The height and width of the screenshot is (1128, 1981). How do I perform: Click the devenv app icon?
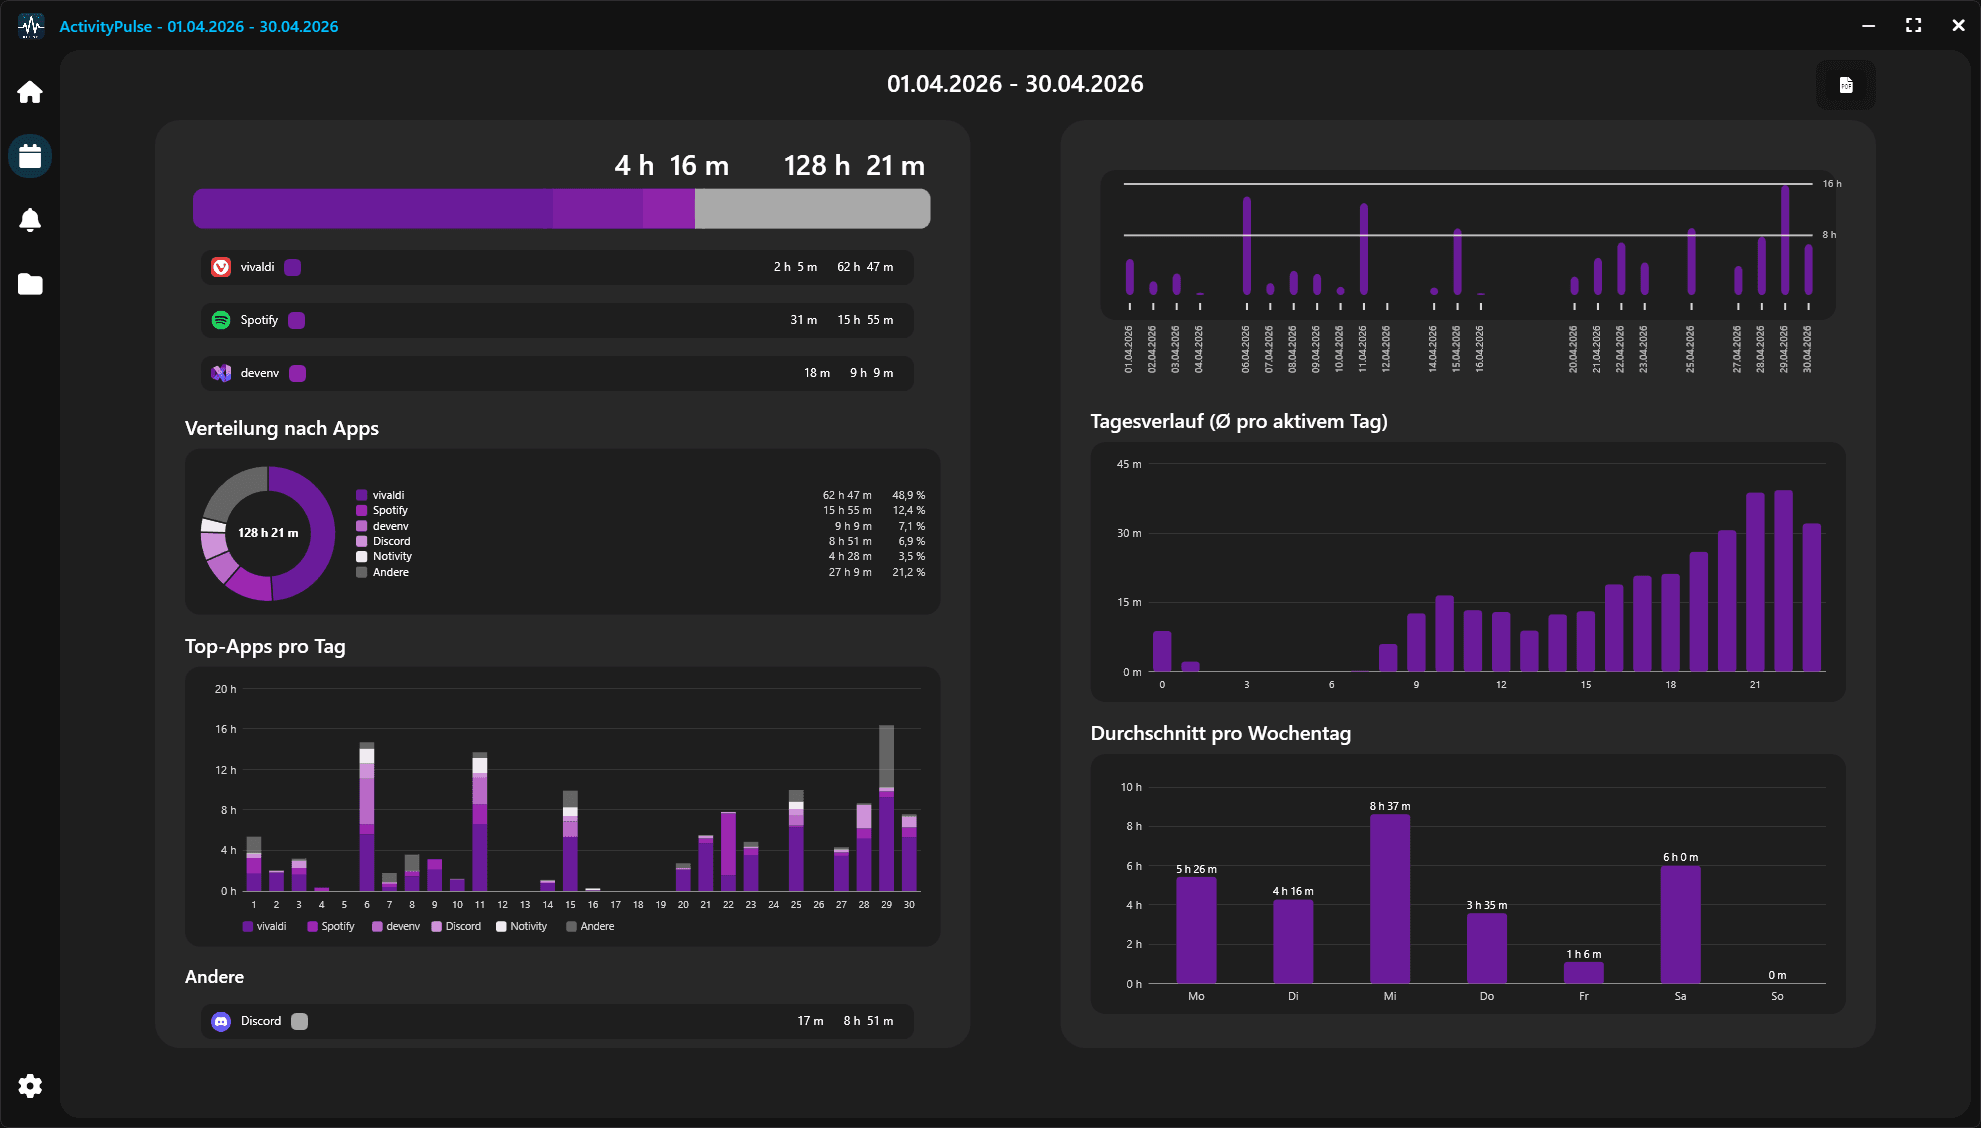221,373
